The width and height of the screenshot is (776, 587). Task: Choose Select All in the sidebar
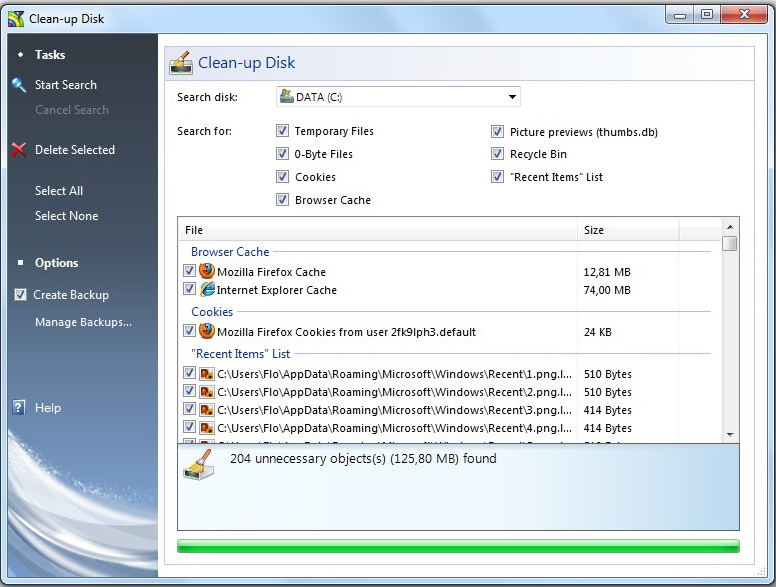(59, 191)
